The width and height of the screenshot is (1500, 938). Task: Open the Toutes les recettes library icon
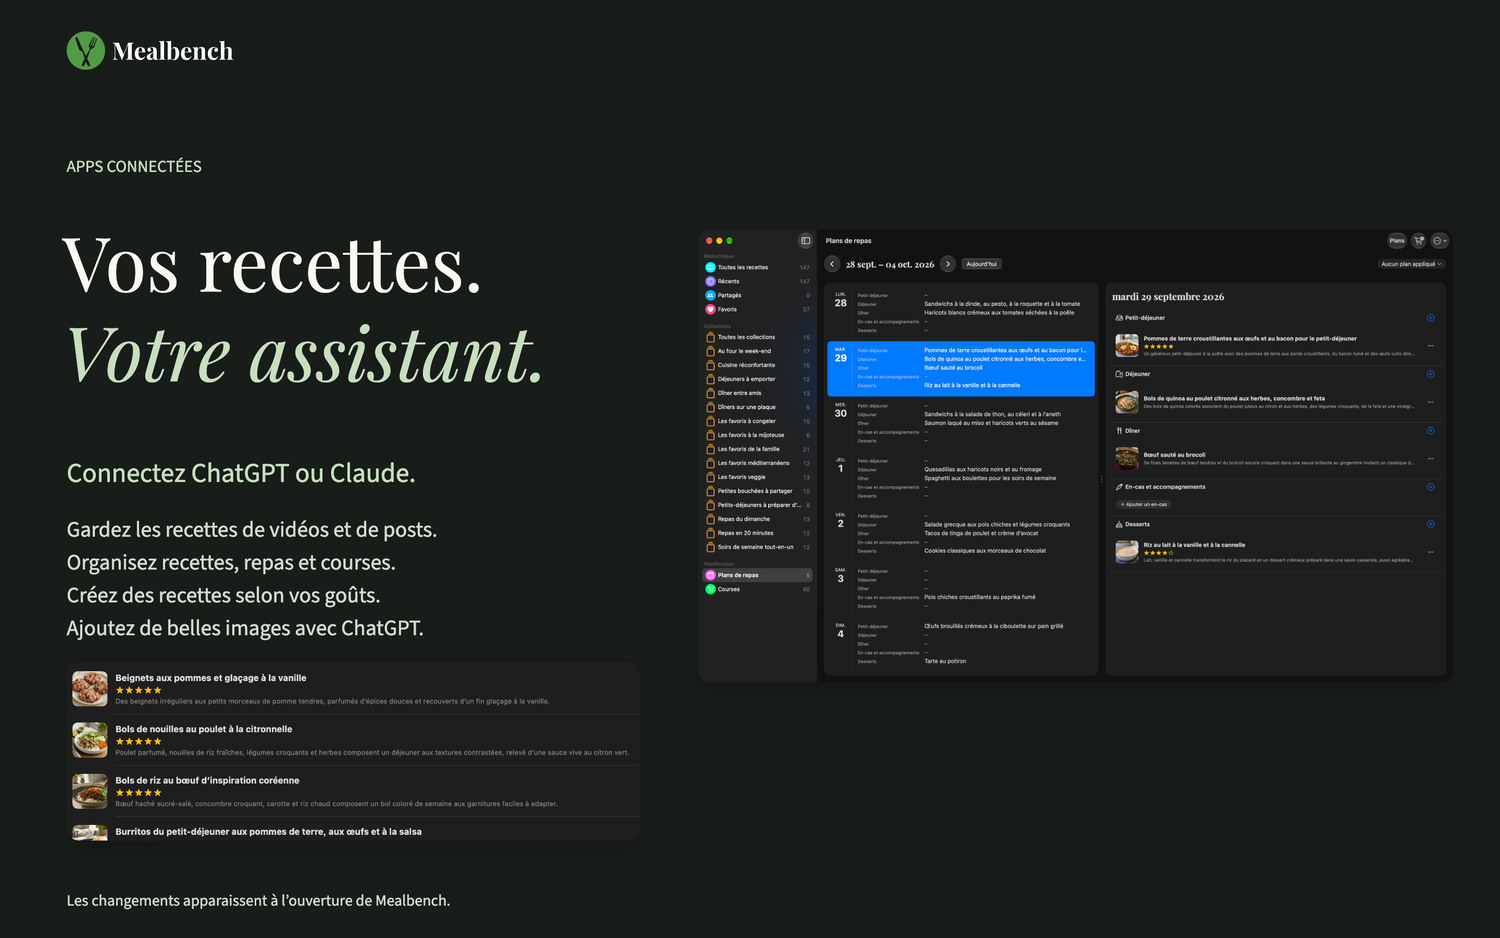point(710,267)
